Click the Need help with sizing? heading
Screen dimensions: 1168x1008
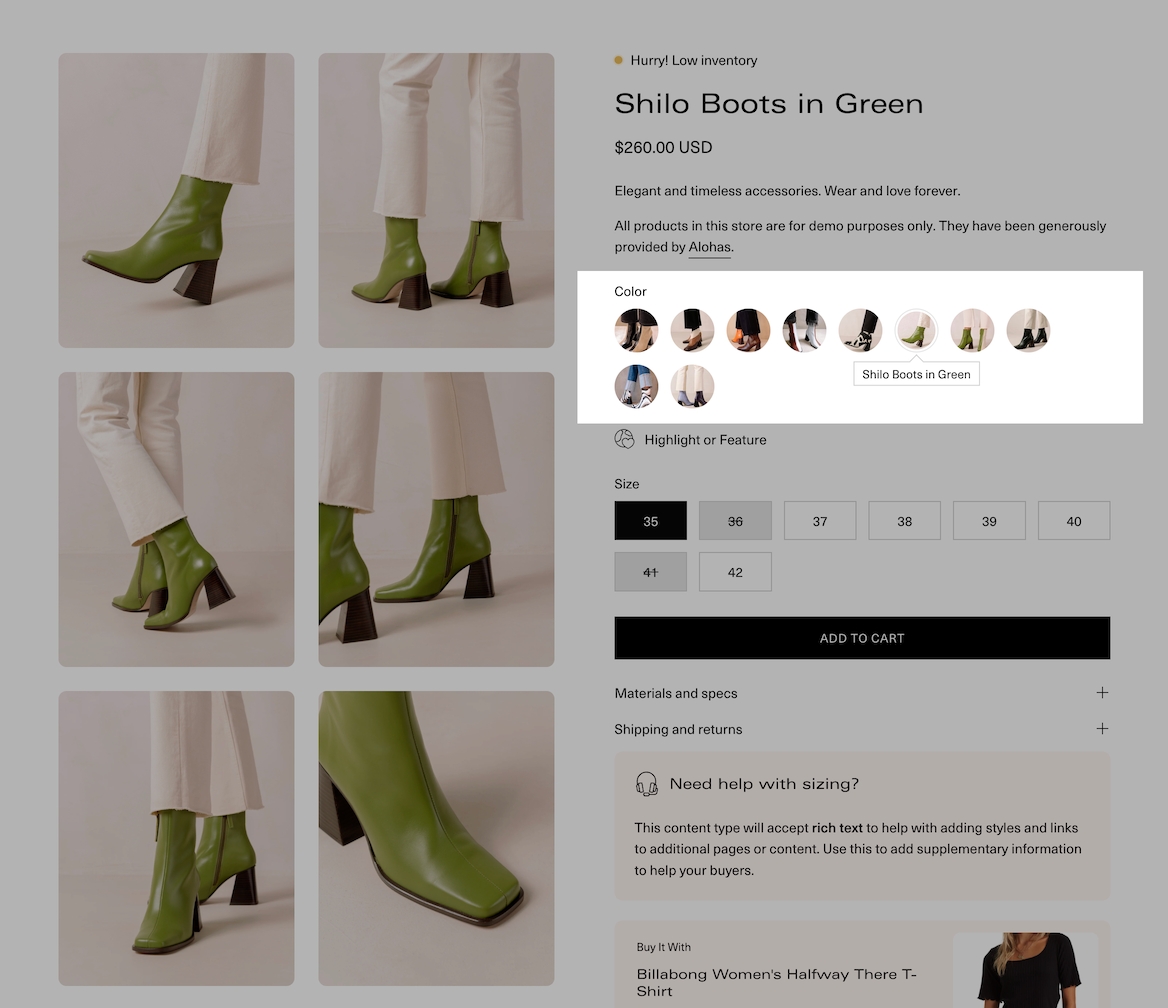point(764,784)
